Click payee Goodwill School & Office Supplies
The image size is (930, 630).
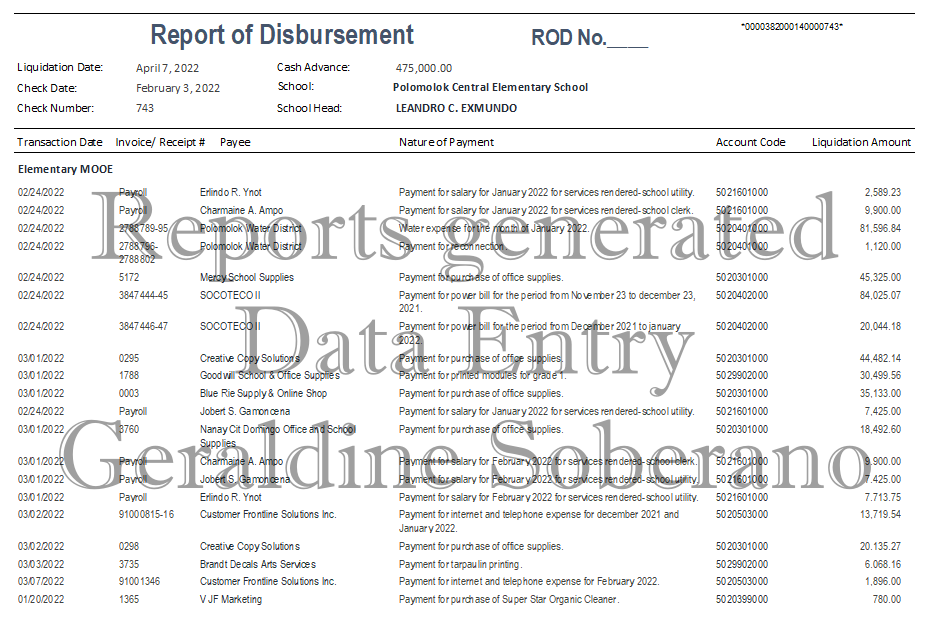click(x=270, y=376)
